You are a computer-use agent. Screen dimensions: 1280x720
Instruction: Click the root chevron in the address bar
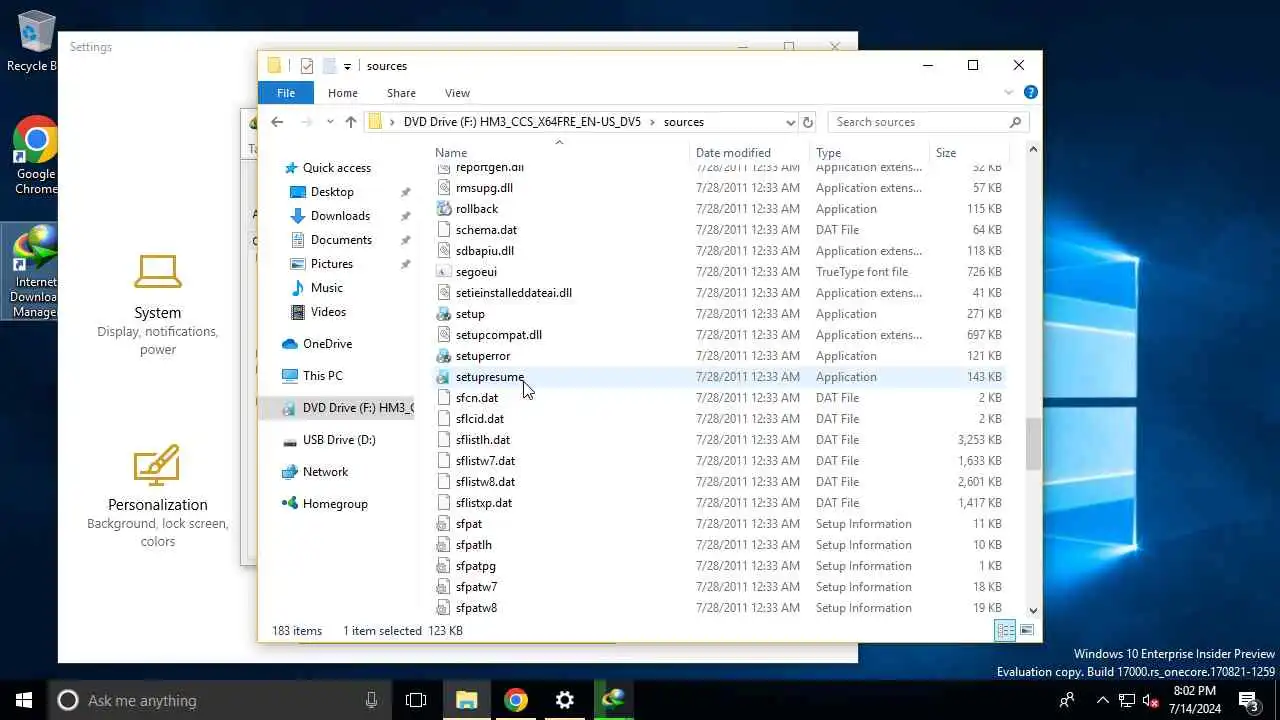point(393,122)
